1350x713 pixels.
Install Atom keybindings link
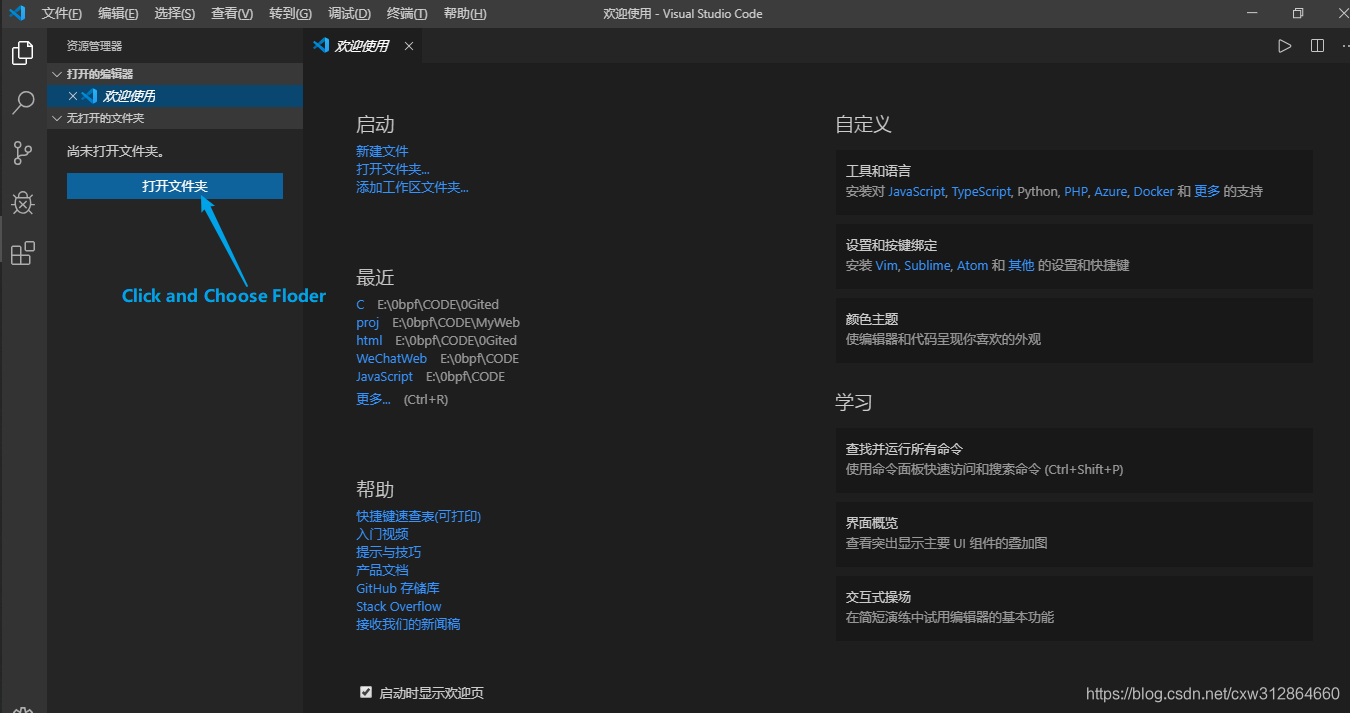[972, 265]
